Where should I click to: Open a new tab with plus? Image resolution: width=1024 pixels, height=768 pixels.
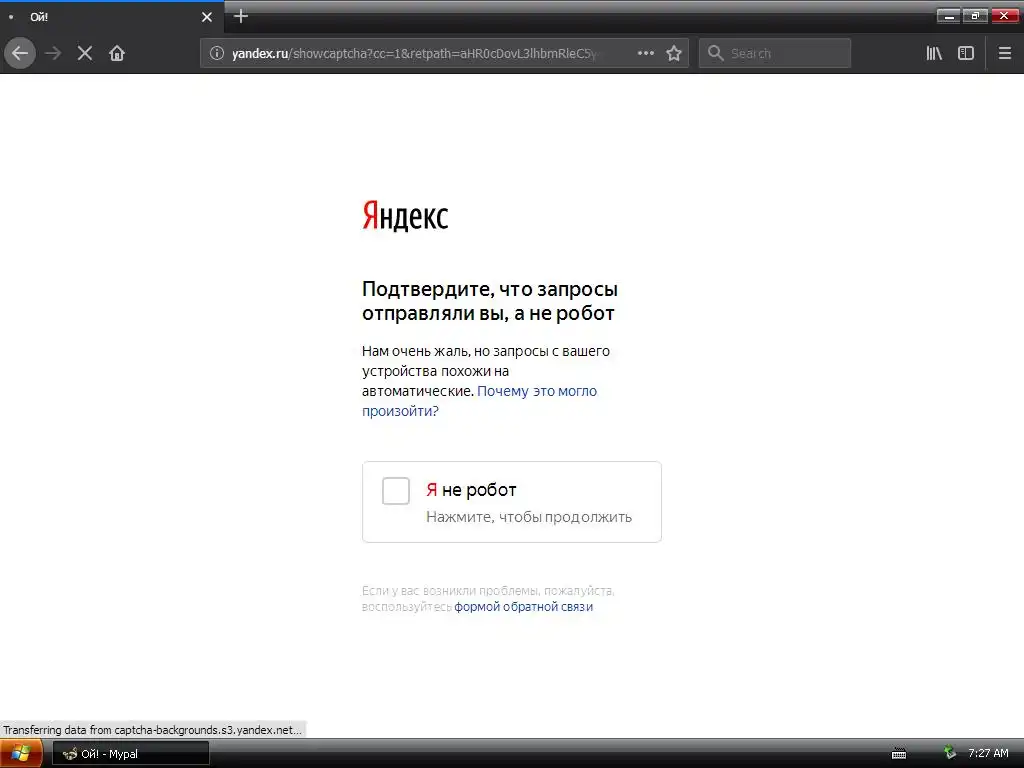coord(241,16)
